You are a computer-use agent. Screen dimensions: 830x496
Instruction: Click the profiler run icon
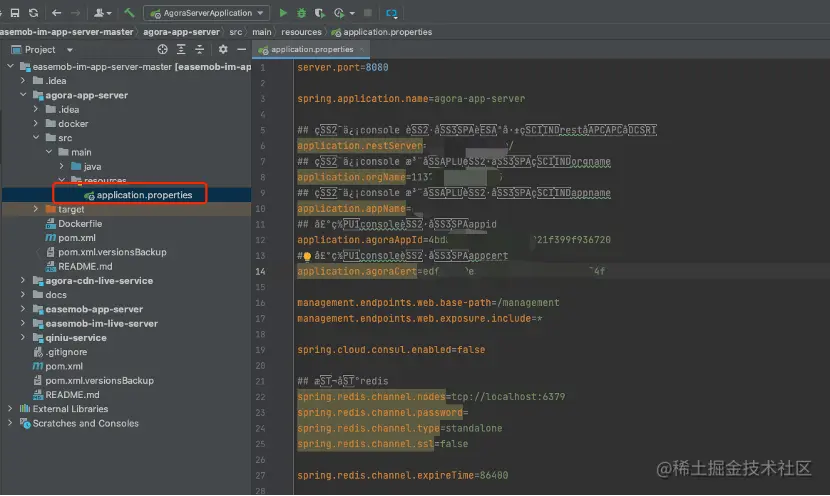(339, 13)
